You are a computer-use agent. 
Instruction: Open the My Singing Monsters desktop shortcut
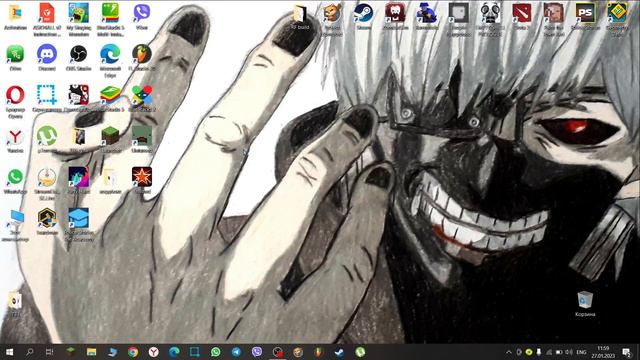[78, 13]
